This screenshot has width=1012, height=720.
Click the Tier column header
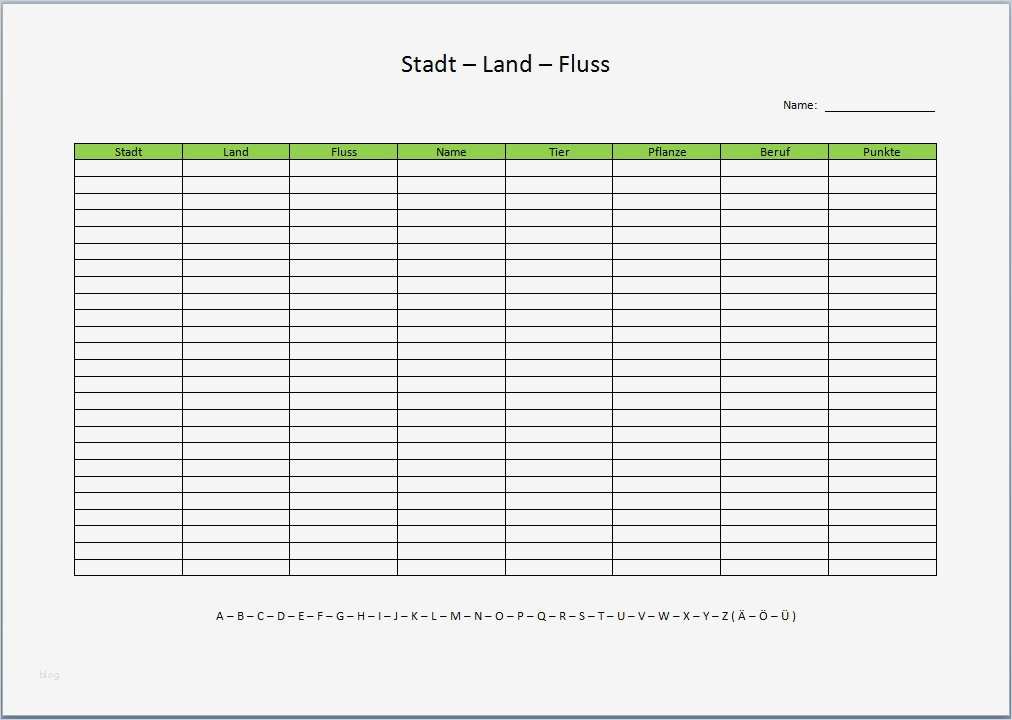click(x=559, y=152)
